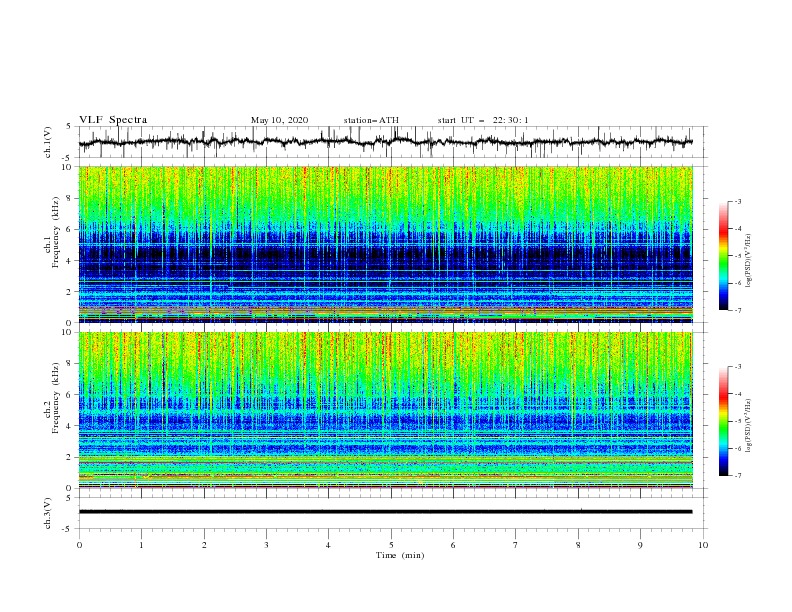The height and width of the screenshot is (612, 792).
Task: Click the ch.1 voltage waveform trace
Action: point(385,142)
